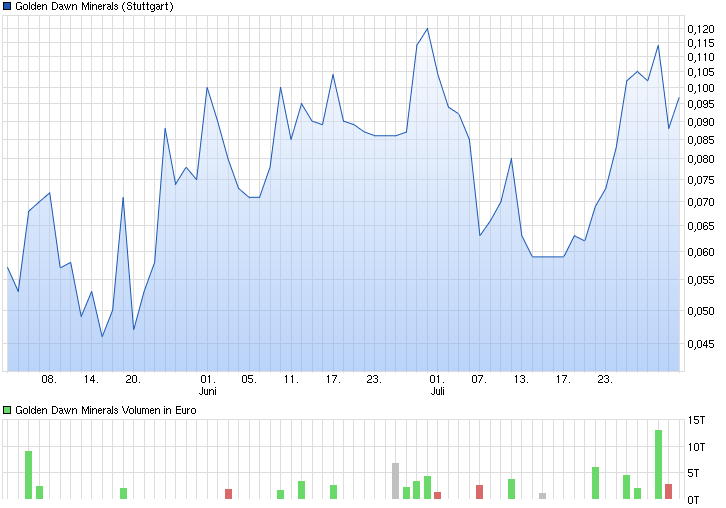Click the 0,120 price axis label
The height and width of the screenshot is (508, 726).
(x=701, y=29)
